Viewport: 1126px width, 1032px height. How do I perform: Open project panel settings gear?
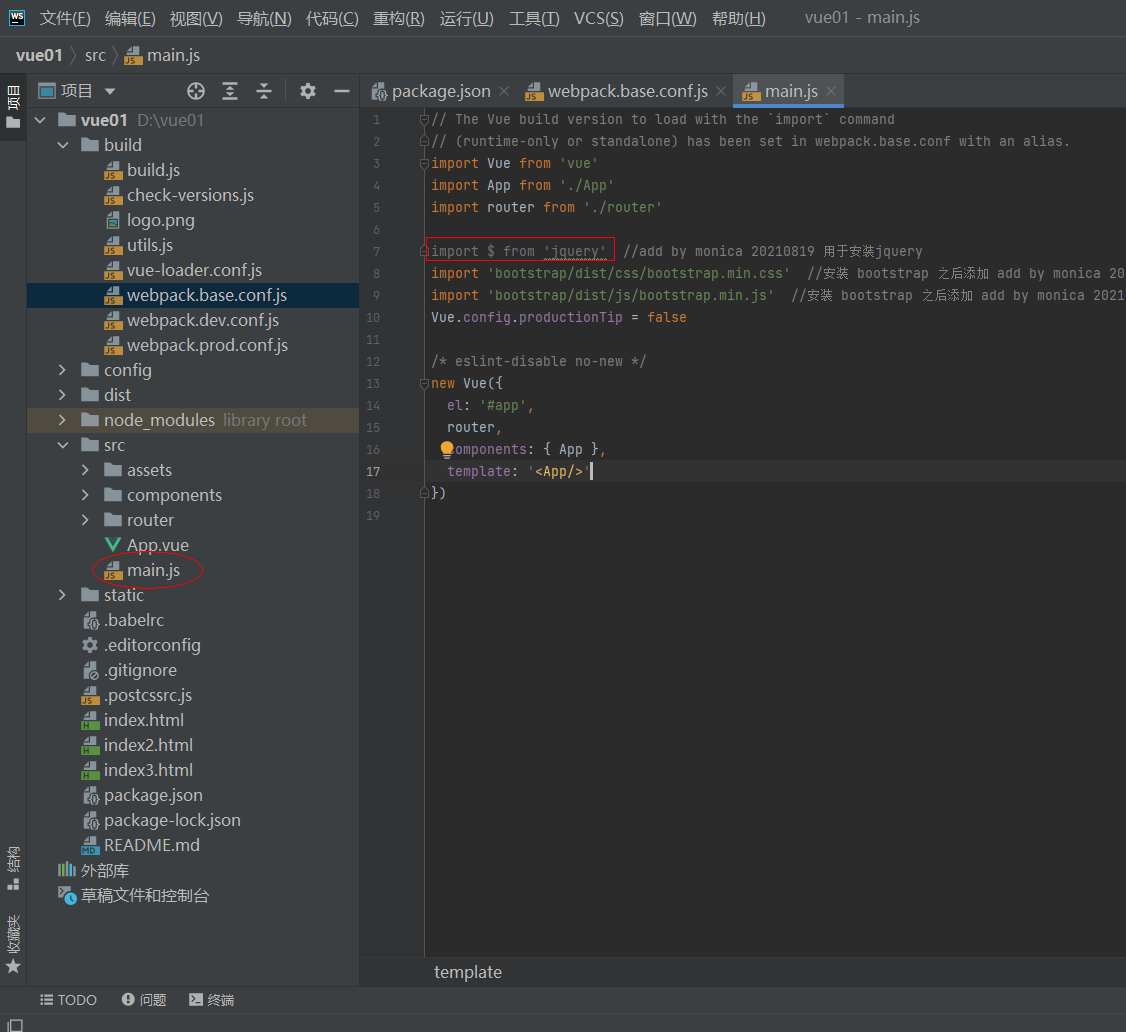[308, 91]
